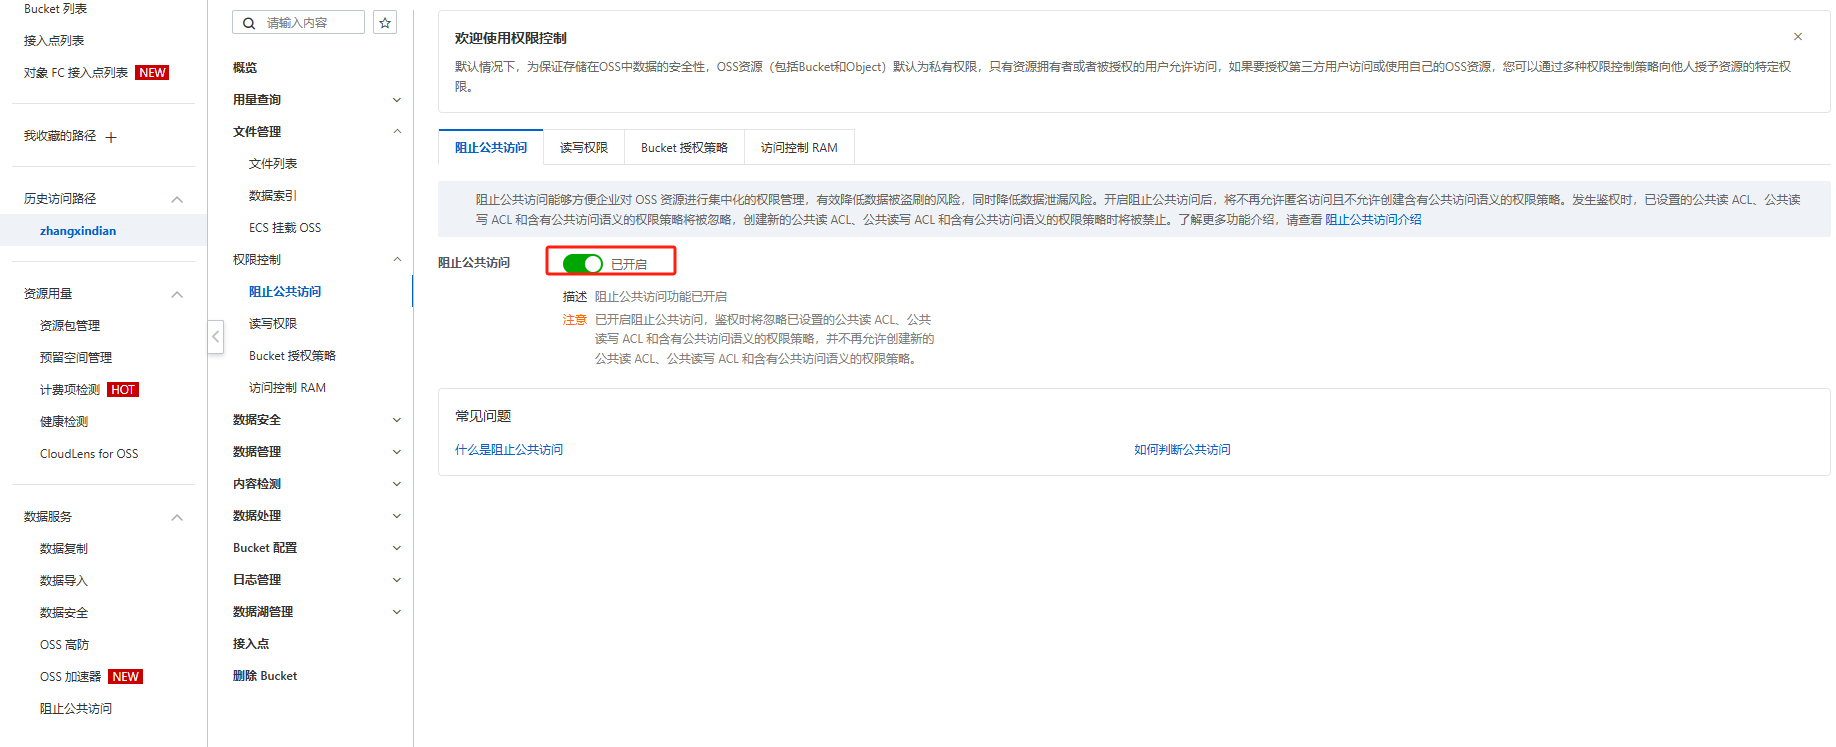Click the magnifier search icon in sidebar

(x=249, y=23)
